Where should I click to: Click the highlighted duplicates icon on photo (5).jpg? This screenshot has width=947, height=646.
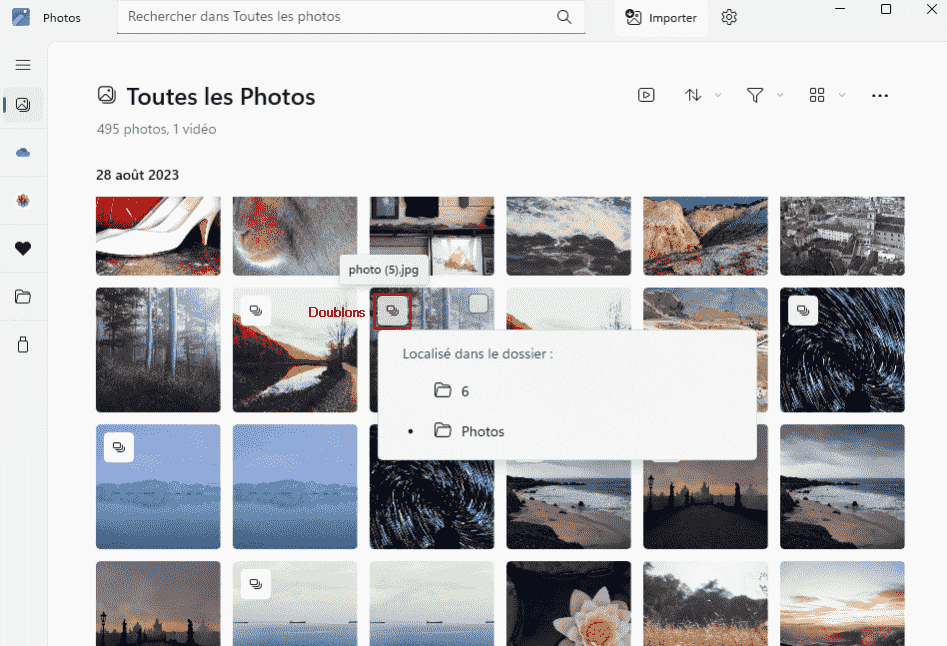click(x=392, y=311)
